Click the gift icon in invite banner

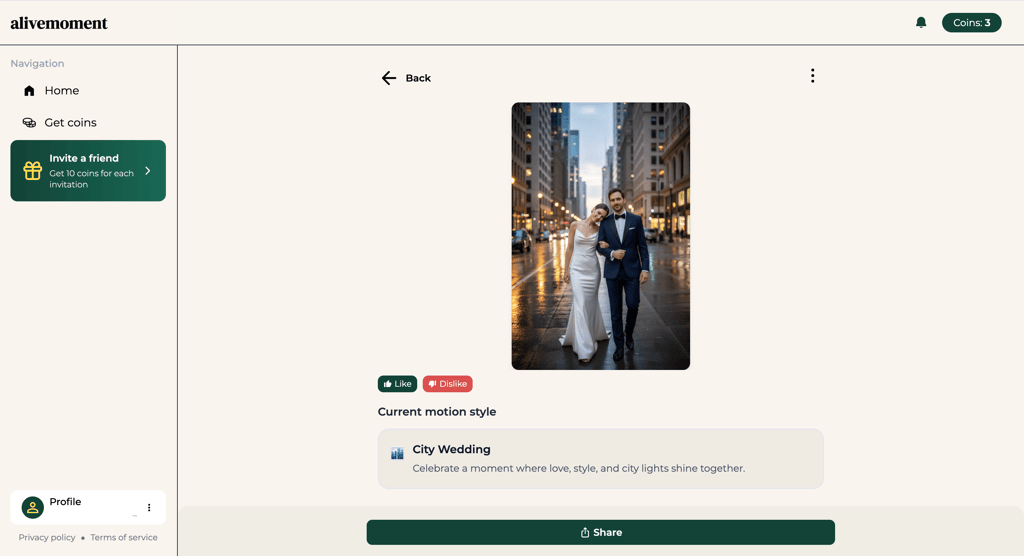point(33,171)
